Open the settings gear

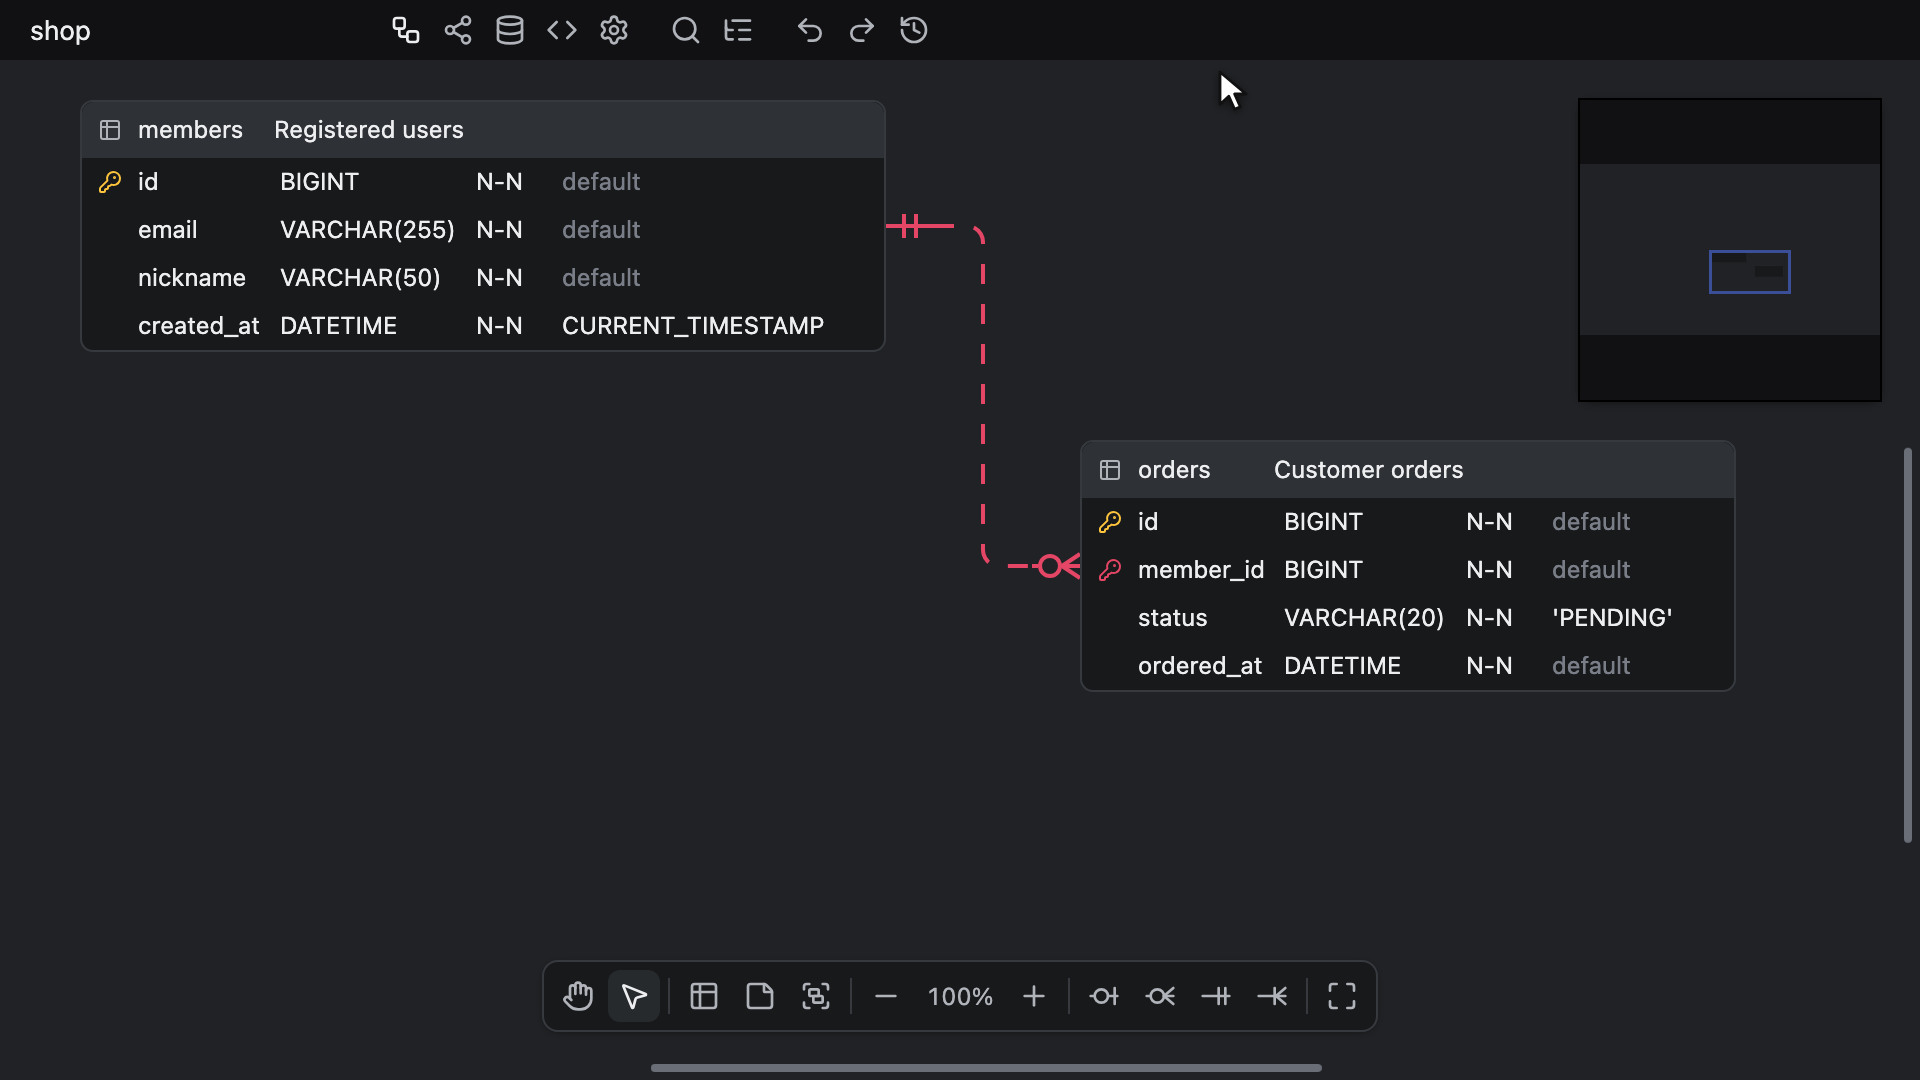[614, 30]
